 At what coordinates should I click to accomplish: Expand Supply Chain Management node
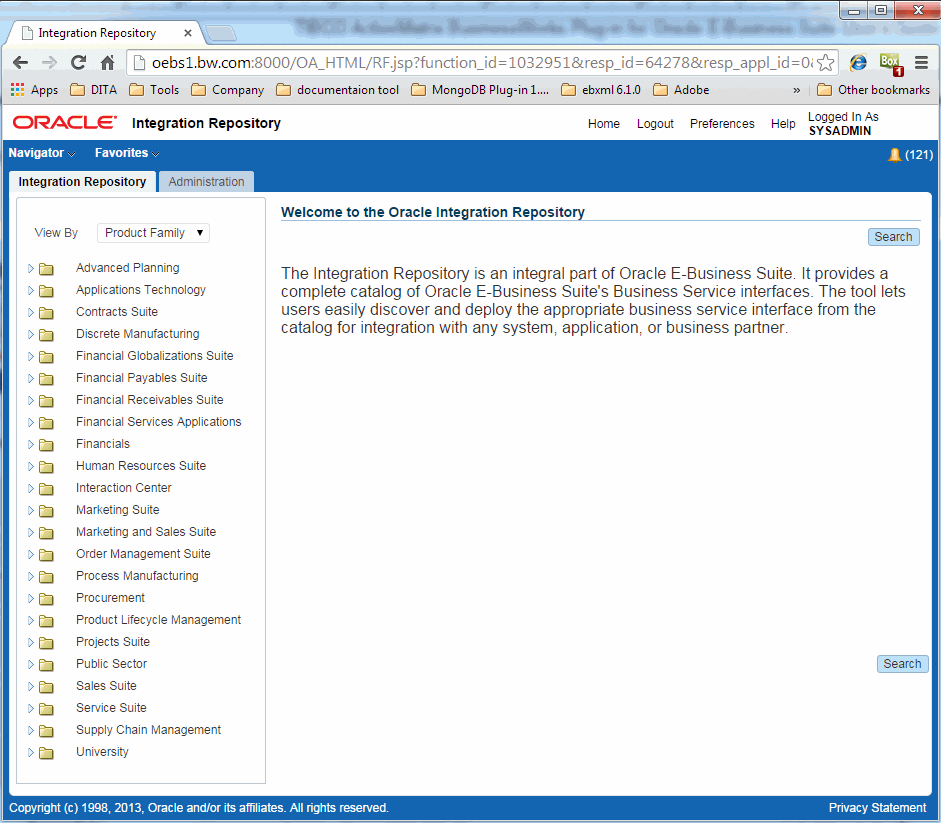(31, 731)
